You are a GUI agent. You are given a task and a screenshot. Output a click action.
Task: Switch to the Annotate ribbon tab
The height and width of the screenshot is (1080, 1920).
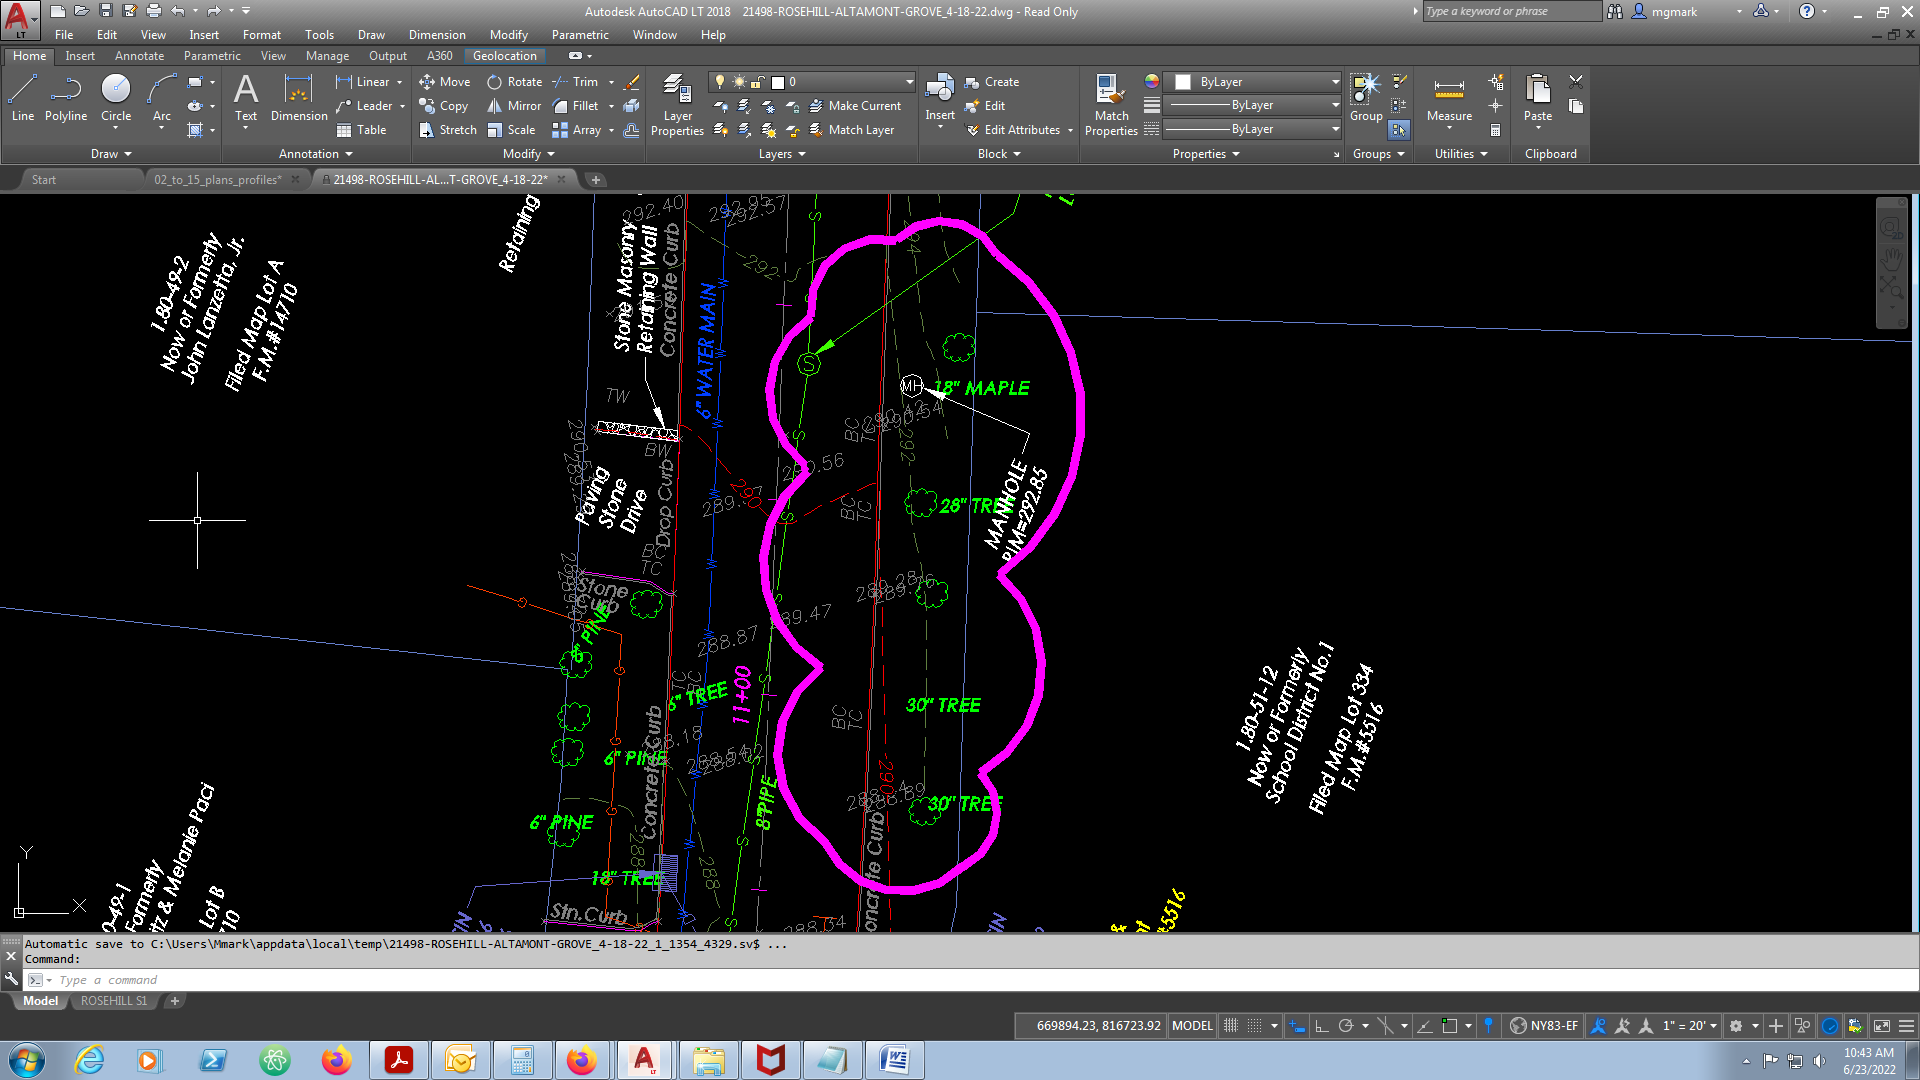pyautogui.click(x=139, y=56)
